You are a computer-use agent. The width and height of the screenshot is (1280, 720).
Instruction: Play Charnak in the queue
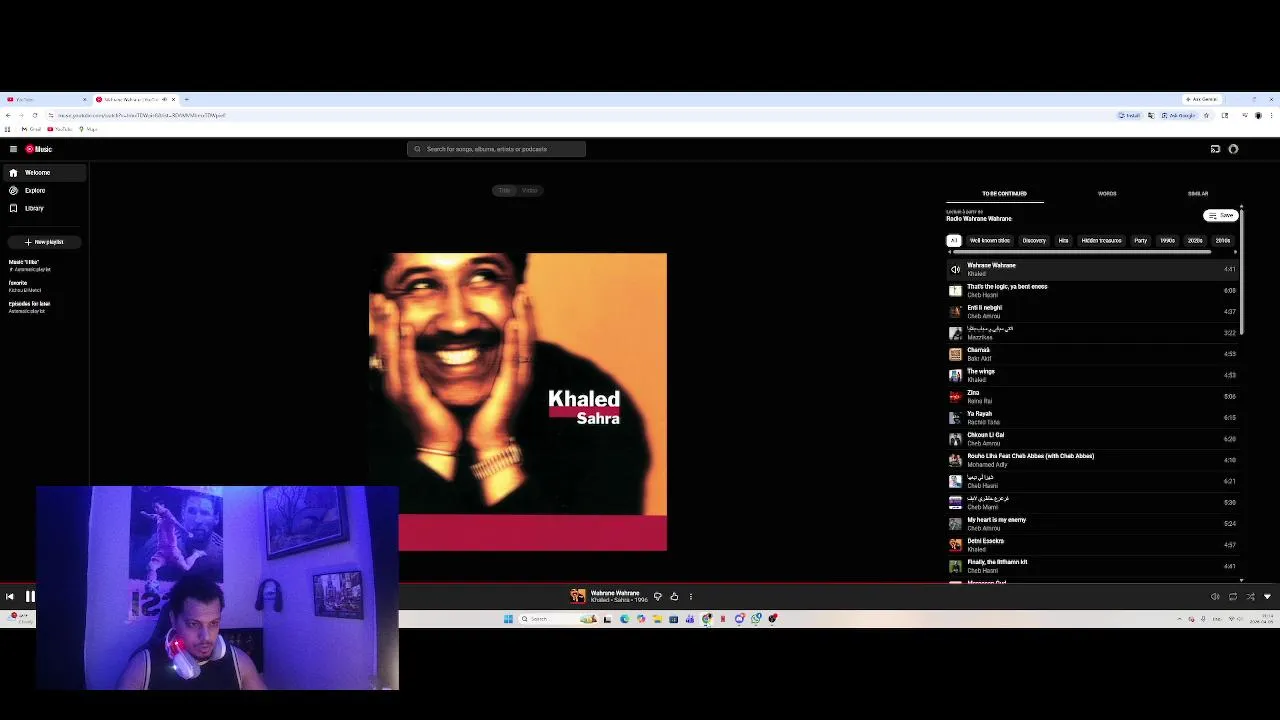(1092, 354)
